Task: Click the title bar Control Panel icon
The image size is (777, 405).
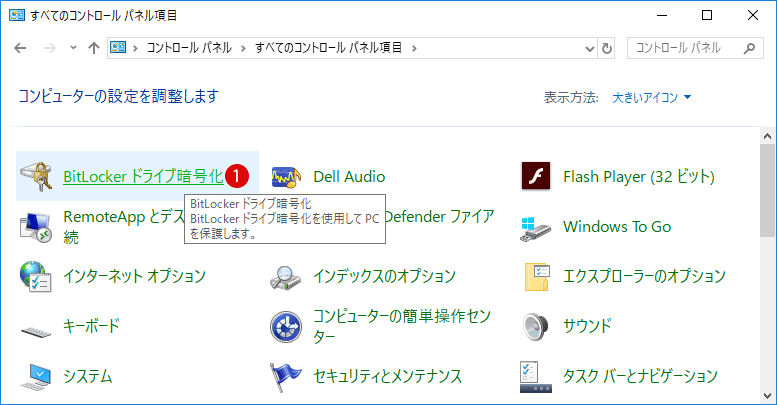Action: point(17,15)
